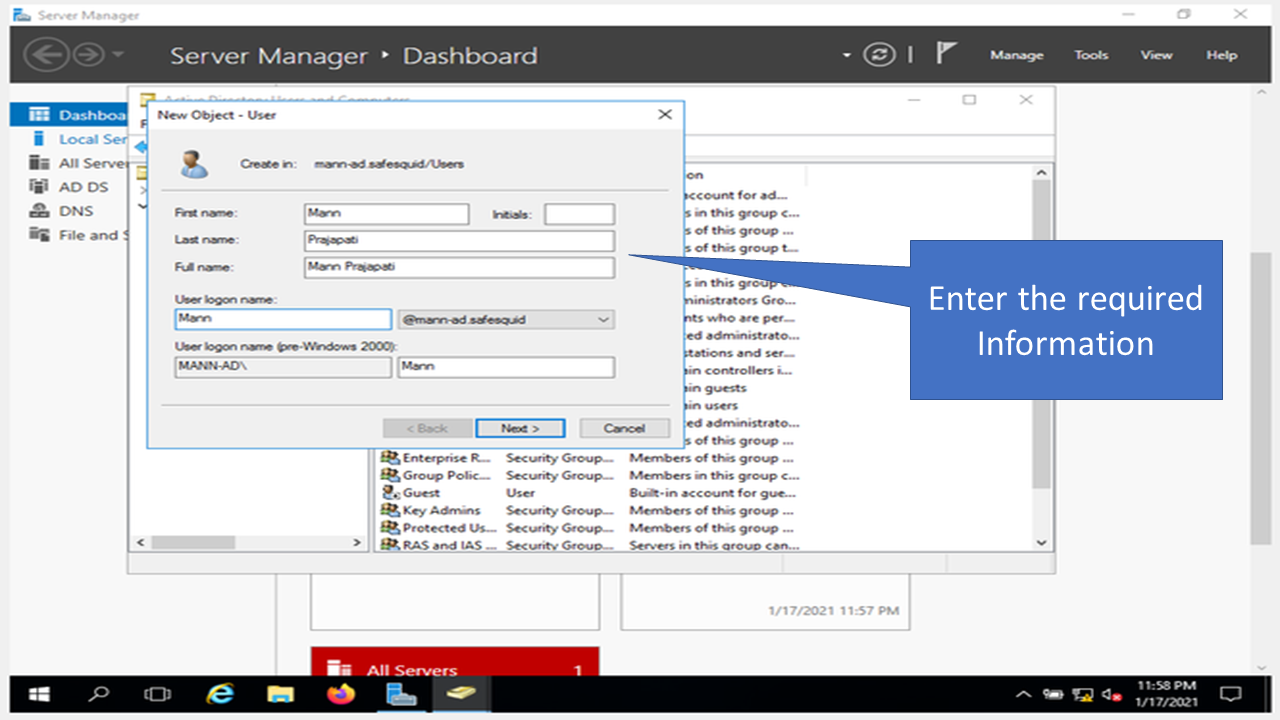Viewport: 1280px width, 720px height.
Task: Click the tree pane left scroll arrow
Action: pyautogui.click(x=140, y=542)
